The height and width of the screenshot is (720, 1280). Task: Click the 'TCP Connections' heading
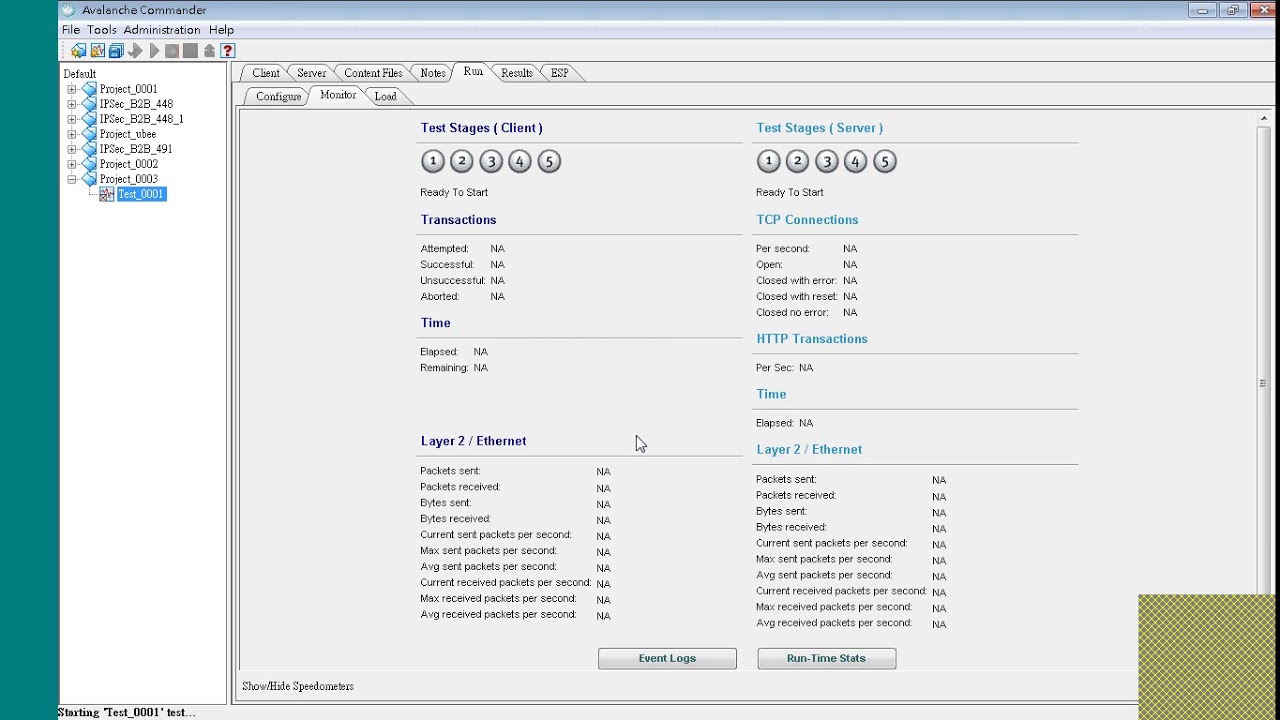(807, 220)
